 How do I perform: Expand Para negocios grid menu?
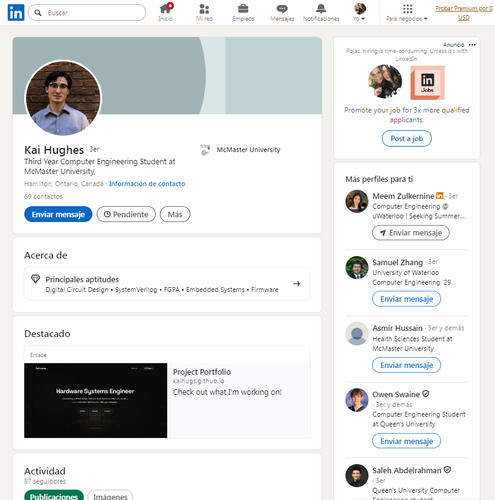[407, 12]
